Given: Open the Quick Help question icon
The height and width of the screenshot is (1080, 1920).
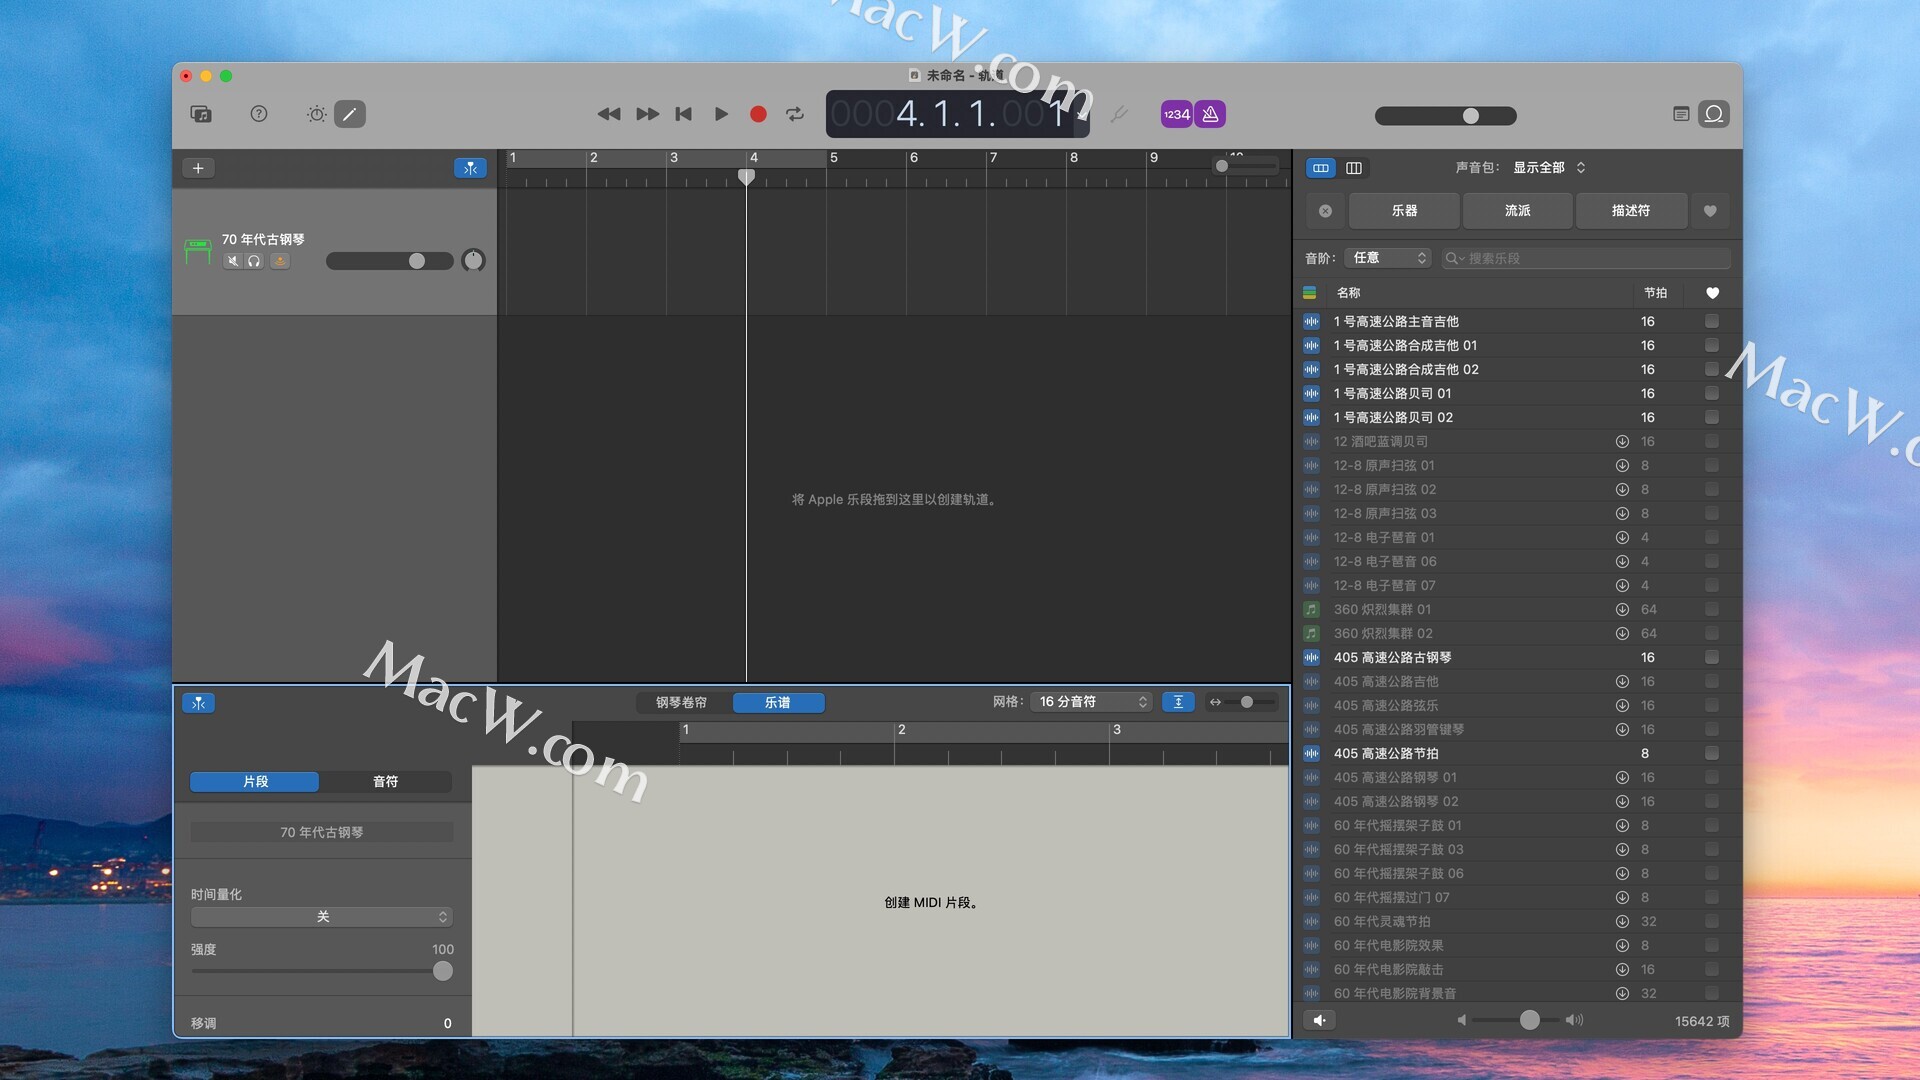Looking at the screenshot, I should [259, 114].
